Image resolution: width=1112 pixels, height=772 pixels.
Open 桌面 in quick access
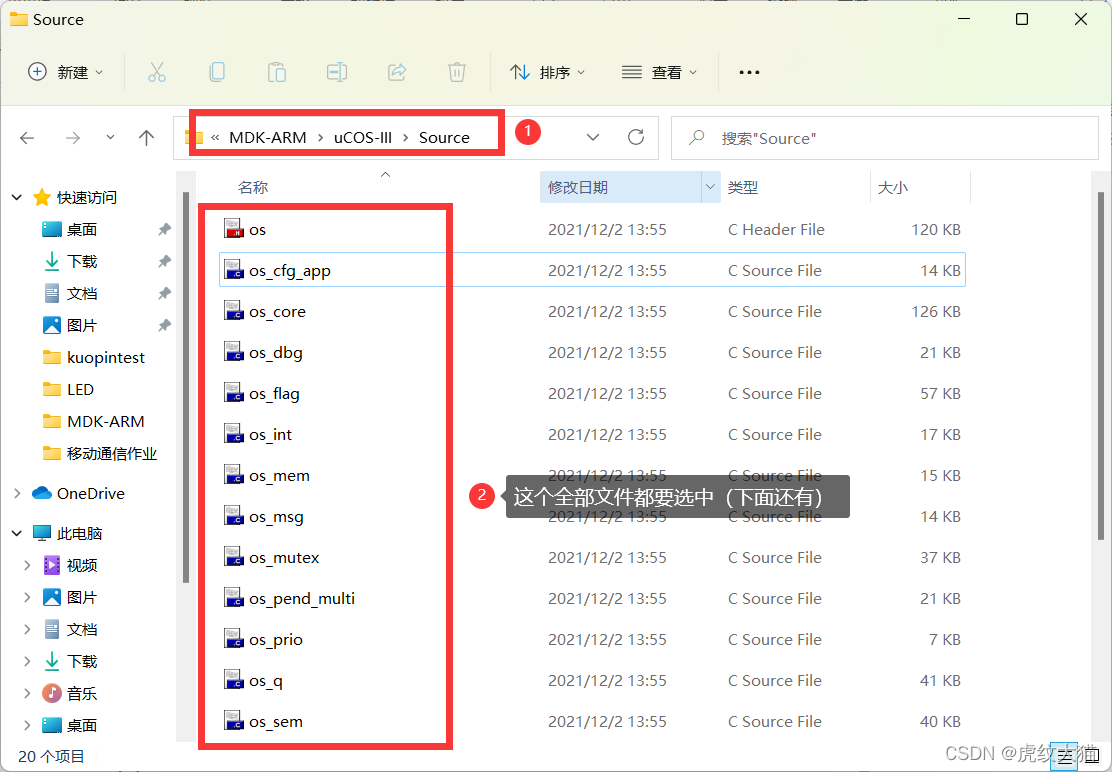(x=82, y=229)
